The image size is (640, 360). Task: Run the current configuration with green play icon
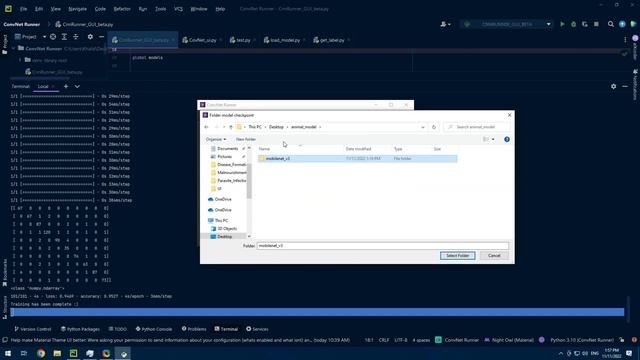click(562, 24)
